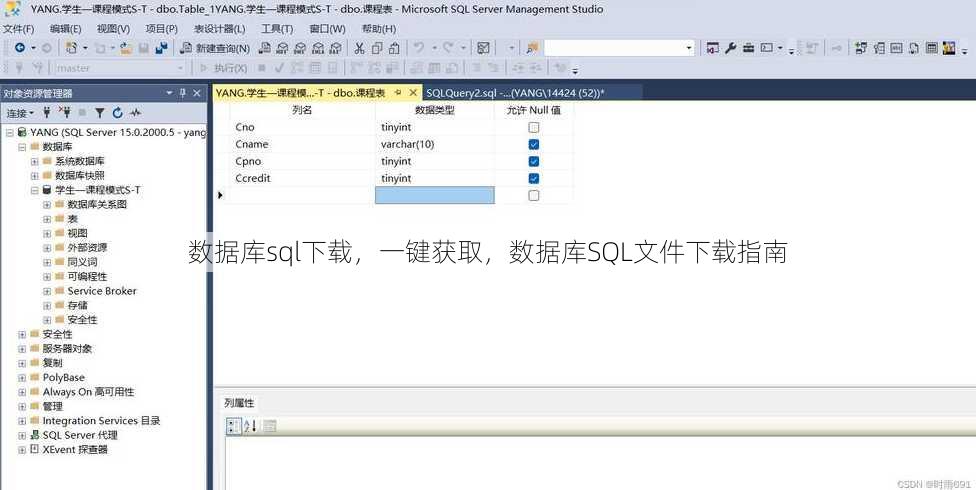Collapse the 数据库 folder

(x=22, y=147)
